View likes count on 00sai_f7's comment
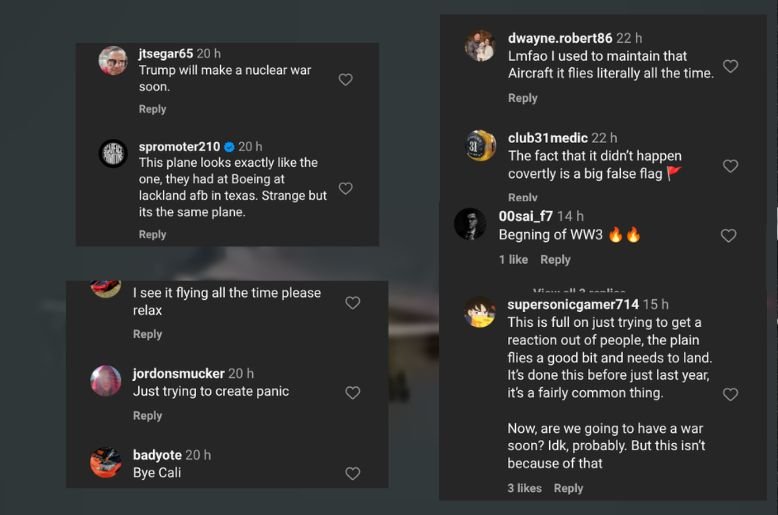The width and height of the screenshot is (778, 515). click(513, 259)
